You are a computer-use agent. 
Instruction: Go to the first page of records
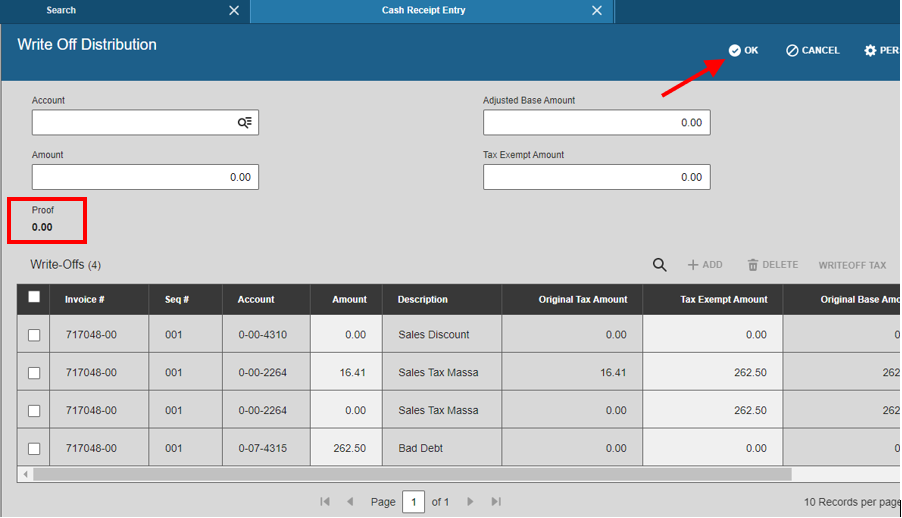pos(325,502)
